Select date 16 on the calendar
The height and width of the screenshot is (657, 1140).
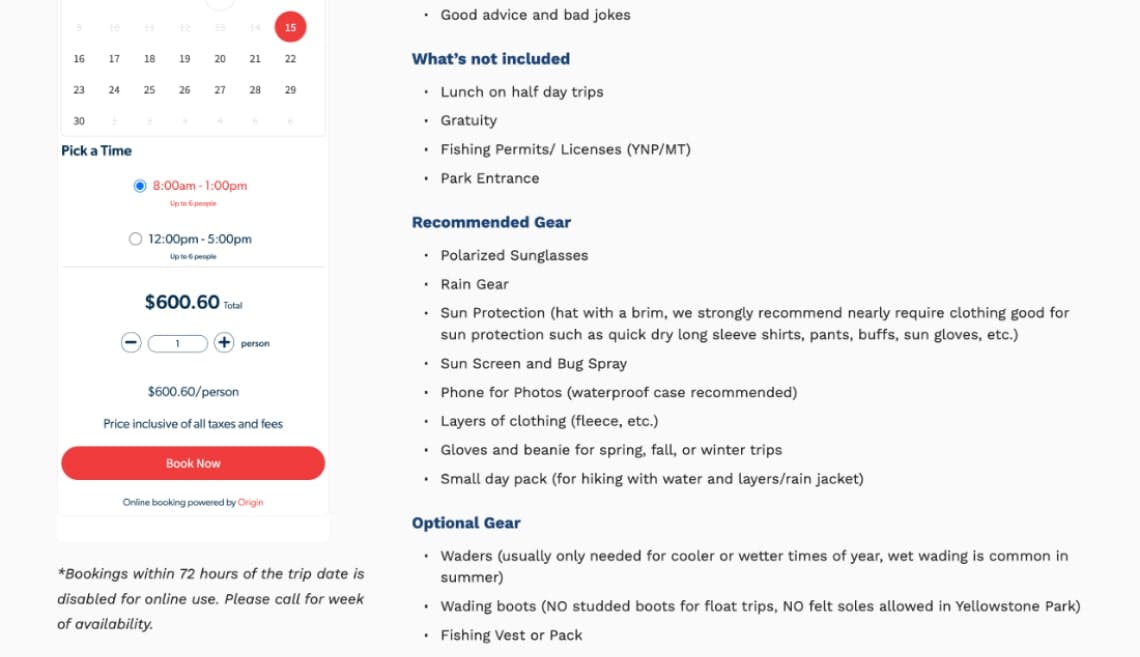click(x=79, y=58)
